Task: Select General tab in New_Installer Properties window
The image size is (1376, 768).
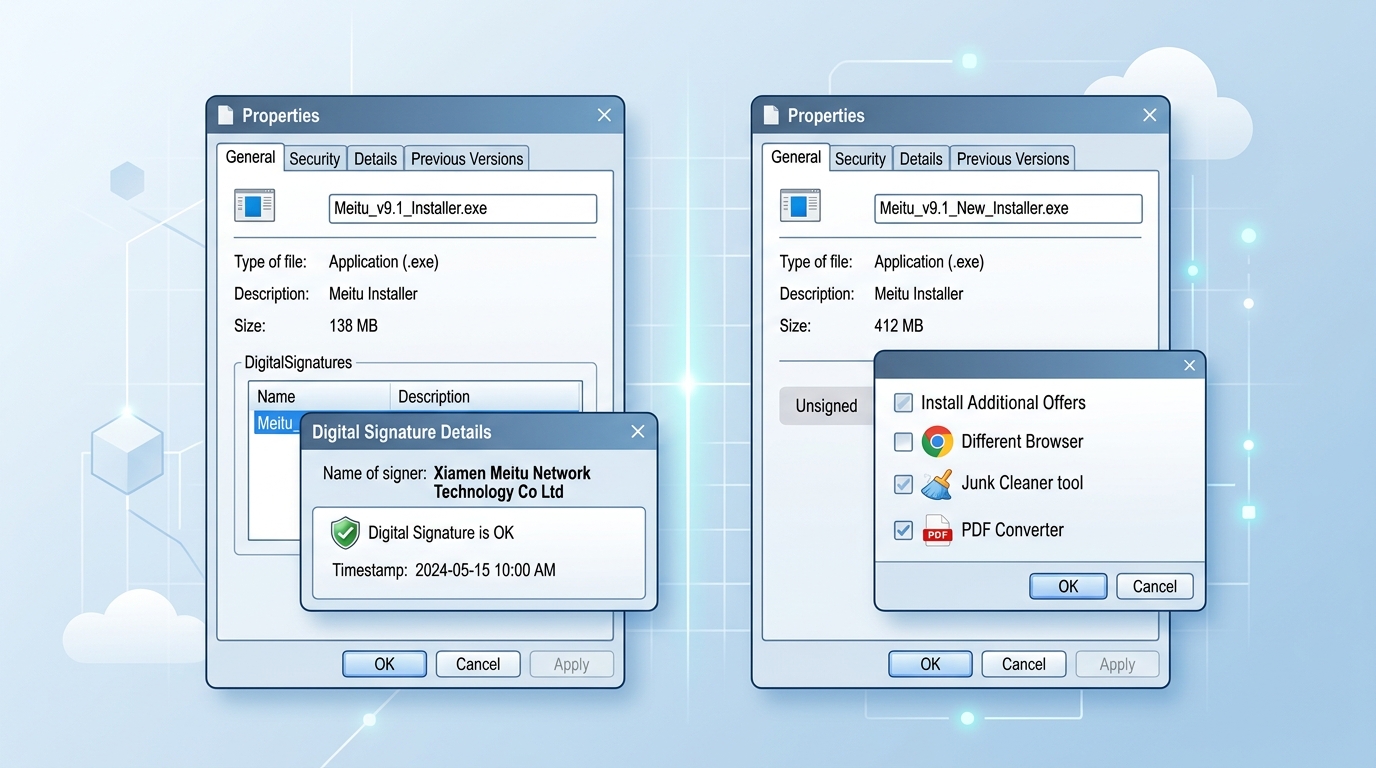Action: click(x=796, y=157)
